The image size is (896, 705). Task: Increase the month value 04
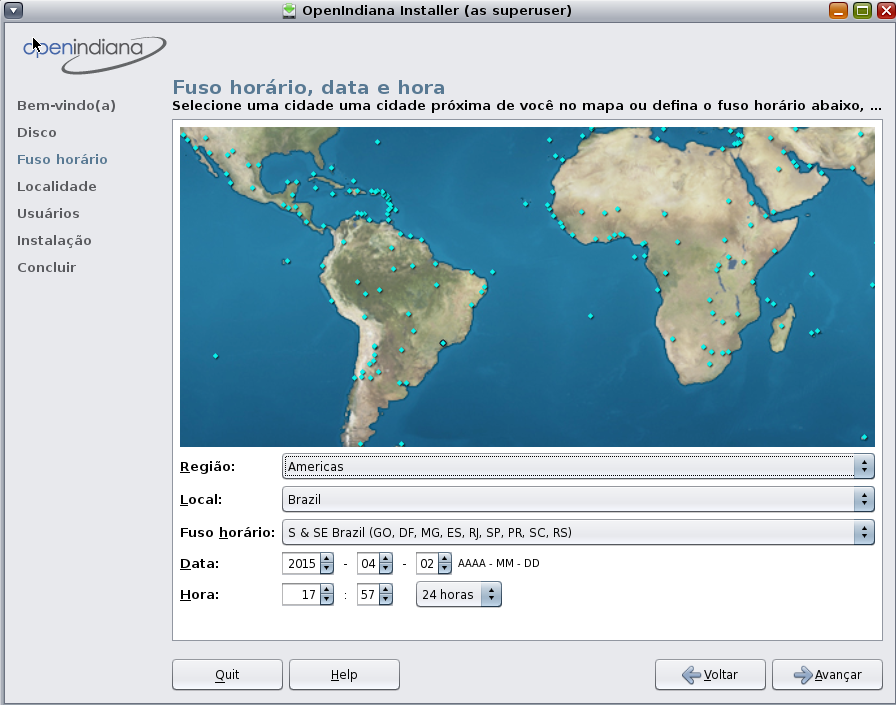click(x=386, y=559)
